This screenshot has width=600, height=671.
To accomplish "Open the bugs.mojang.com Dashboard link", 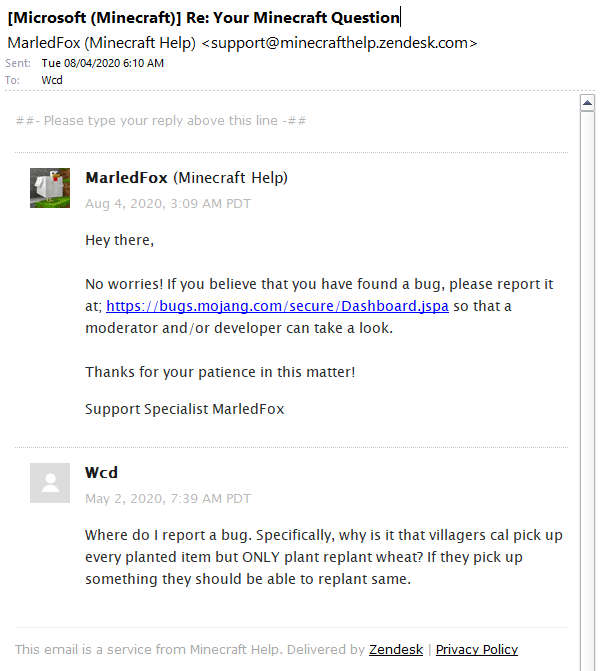I will (277, 306).
